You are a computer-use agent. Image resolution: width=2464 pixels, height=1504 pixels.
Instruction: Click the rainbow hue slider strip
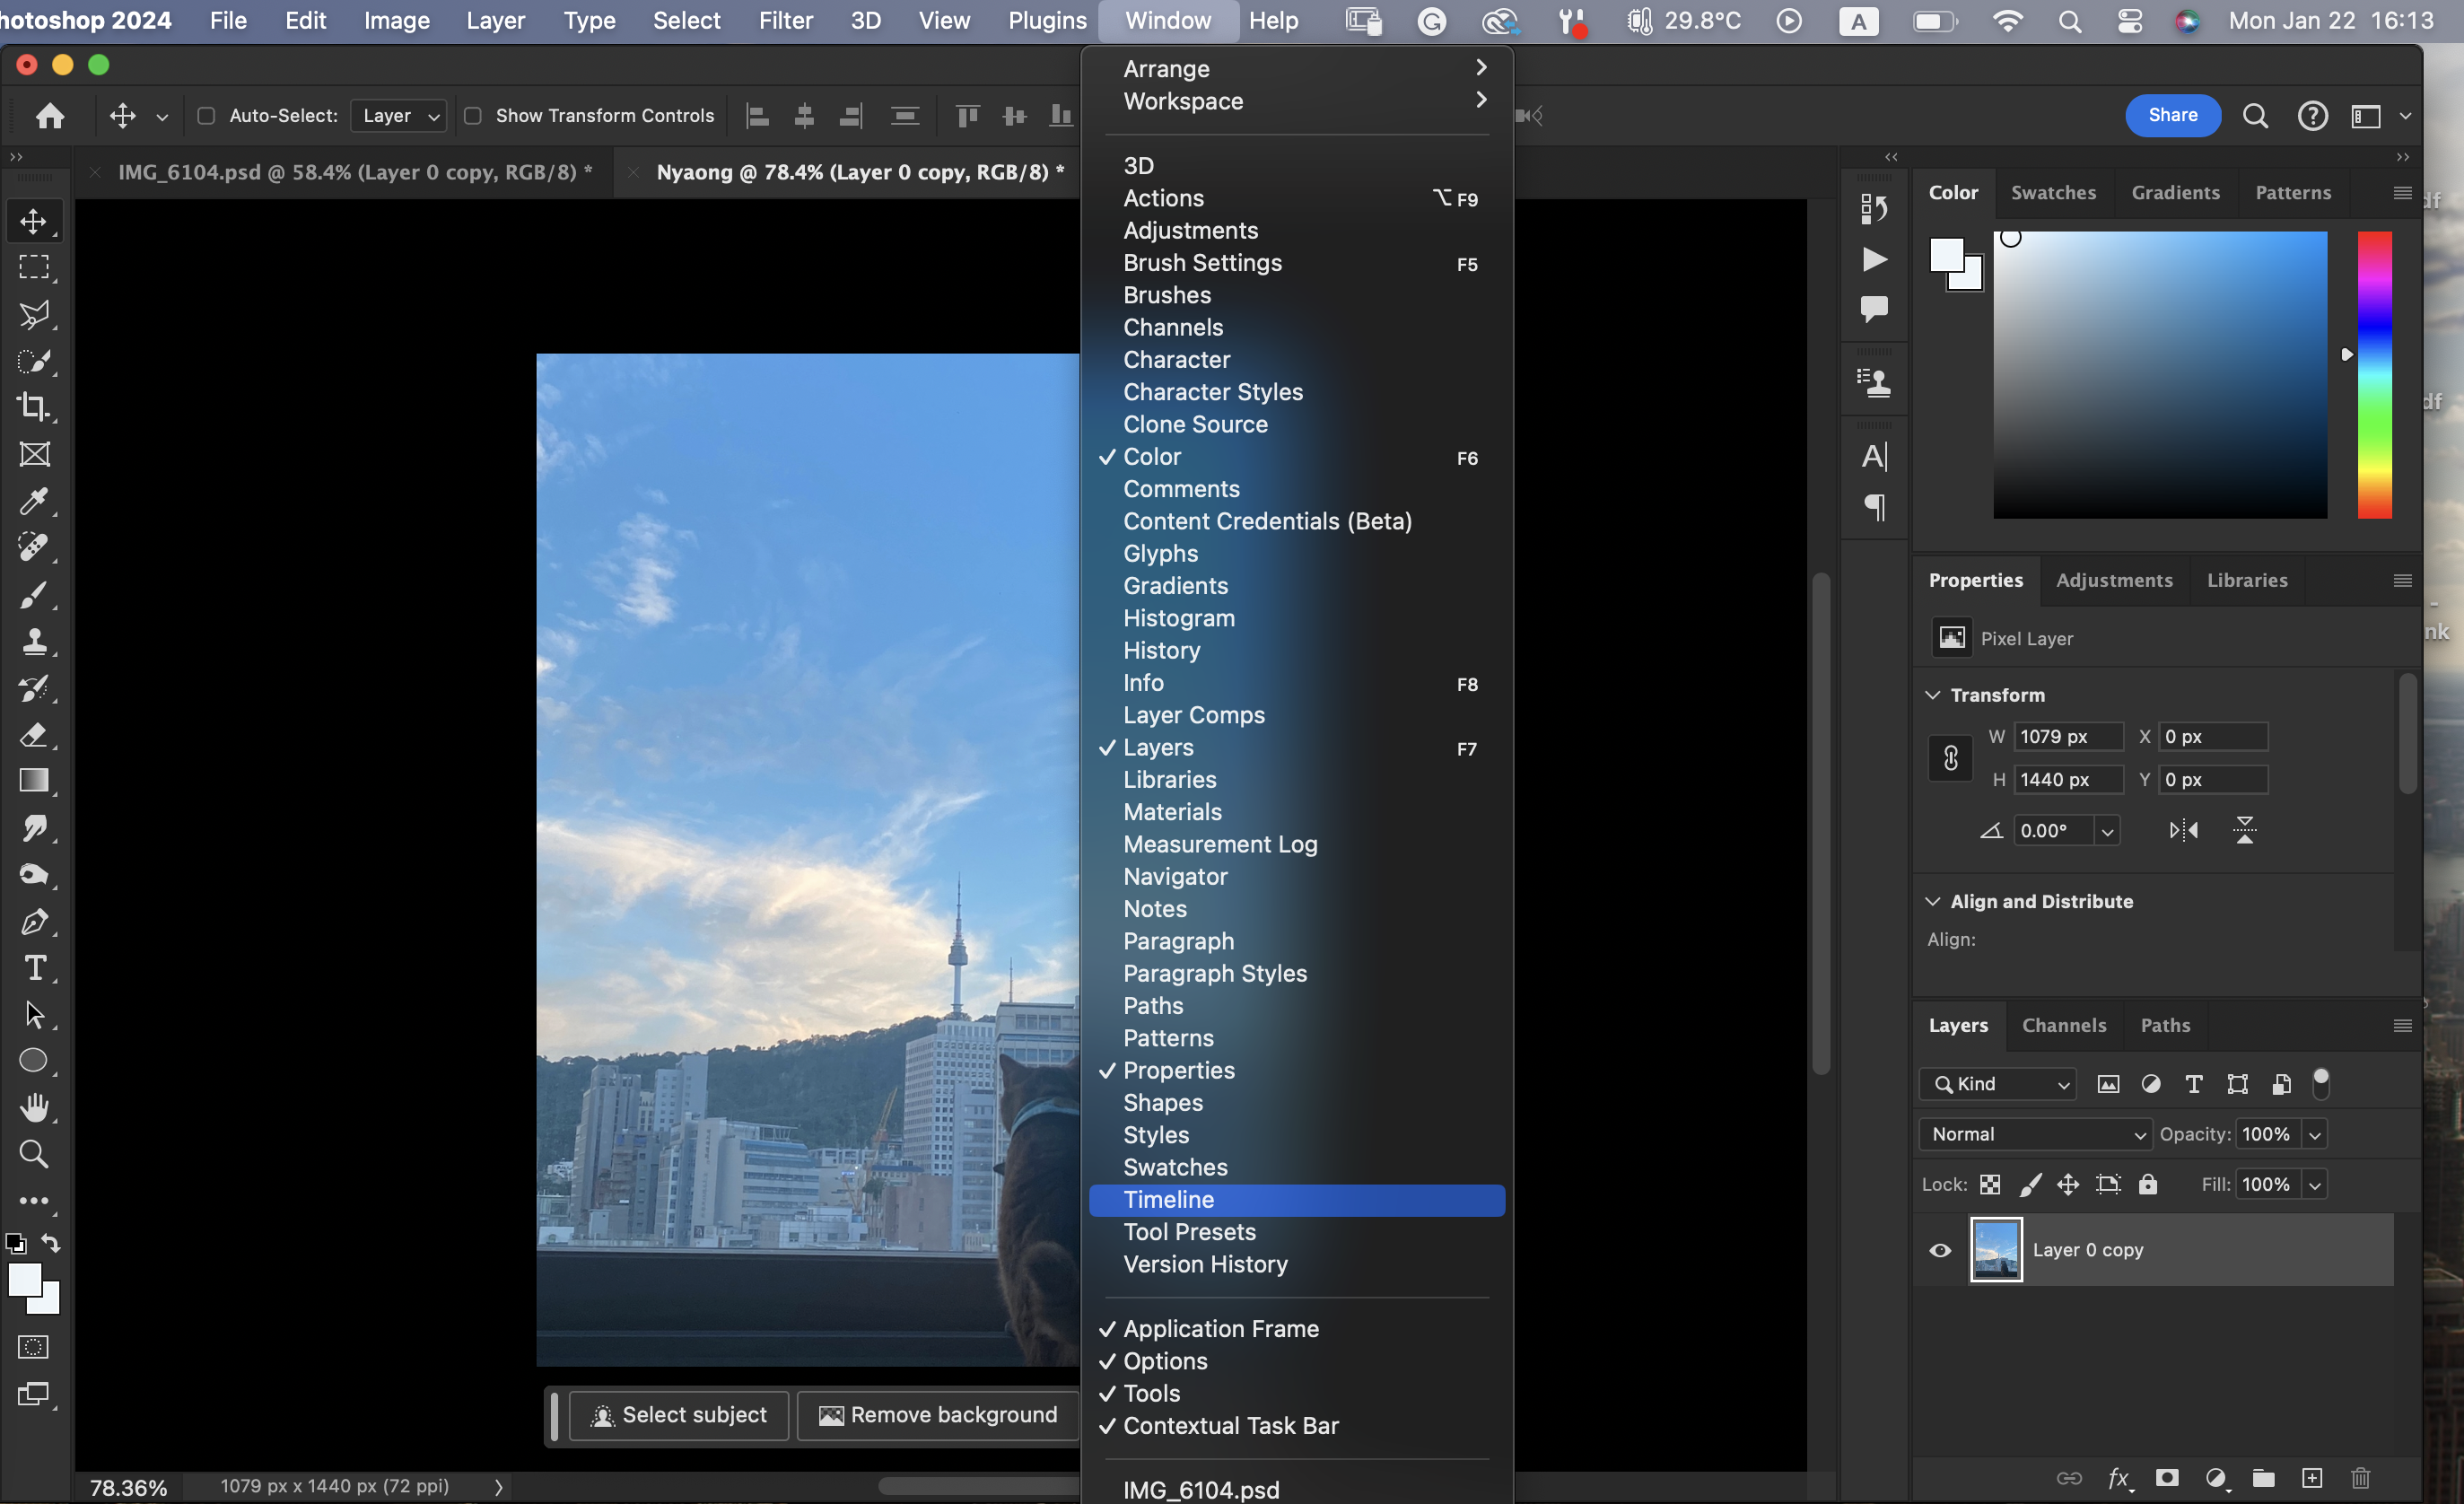click(2374, 375)
